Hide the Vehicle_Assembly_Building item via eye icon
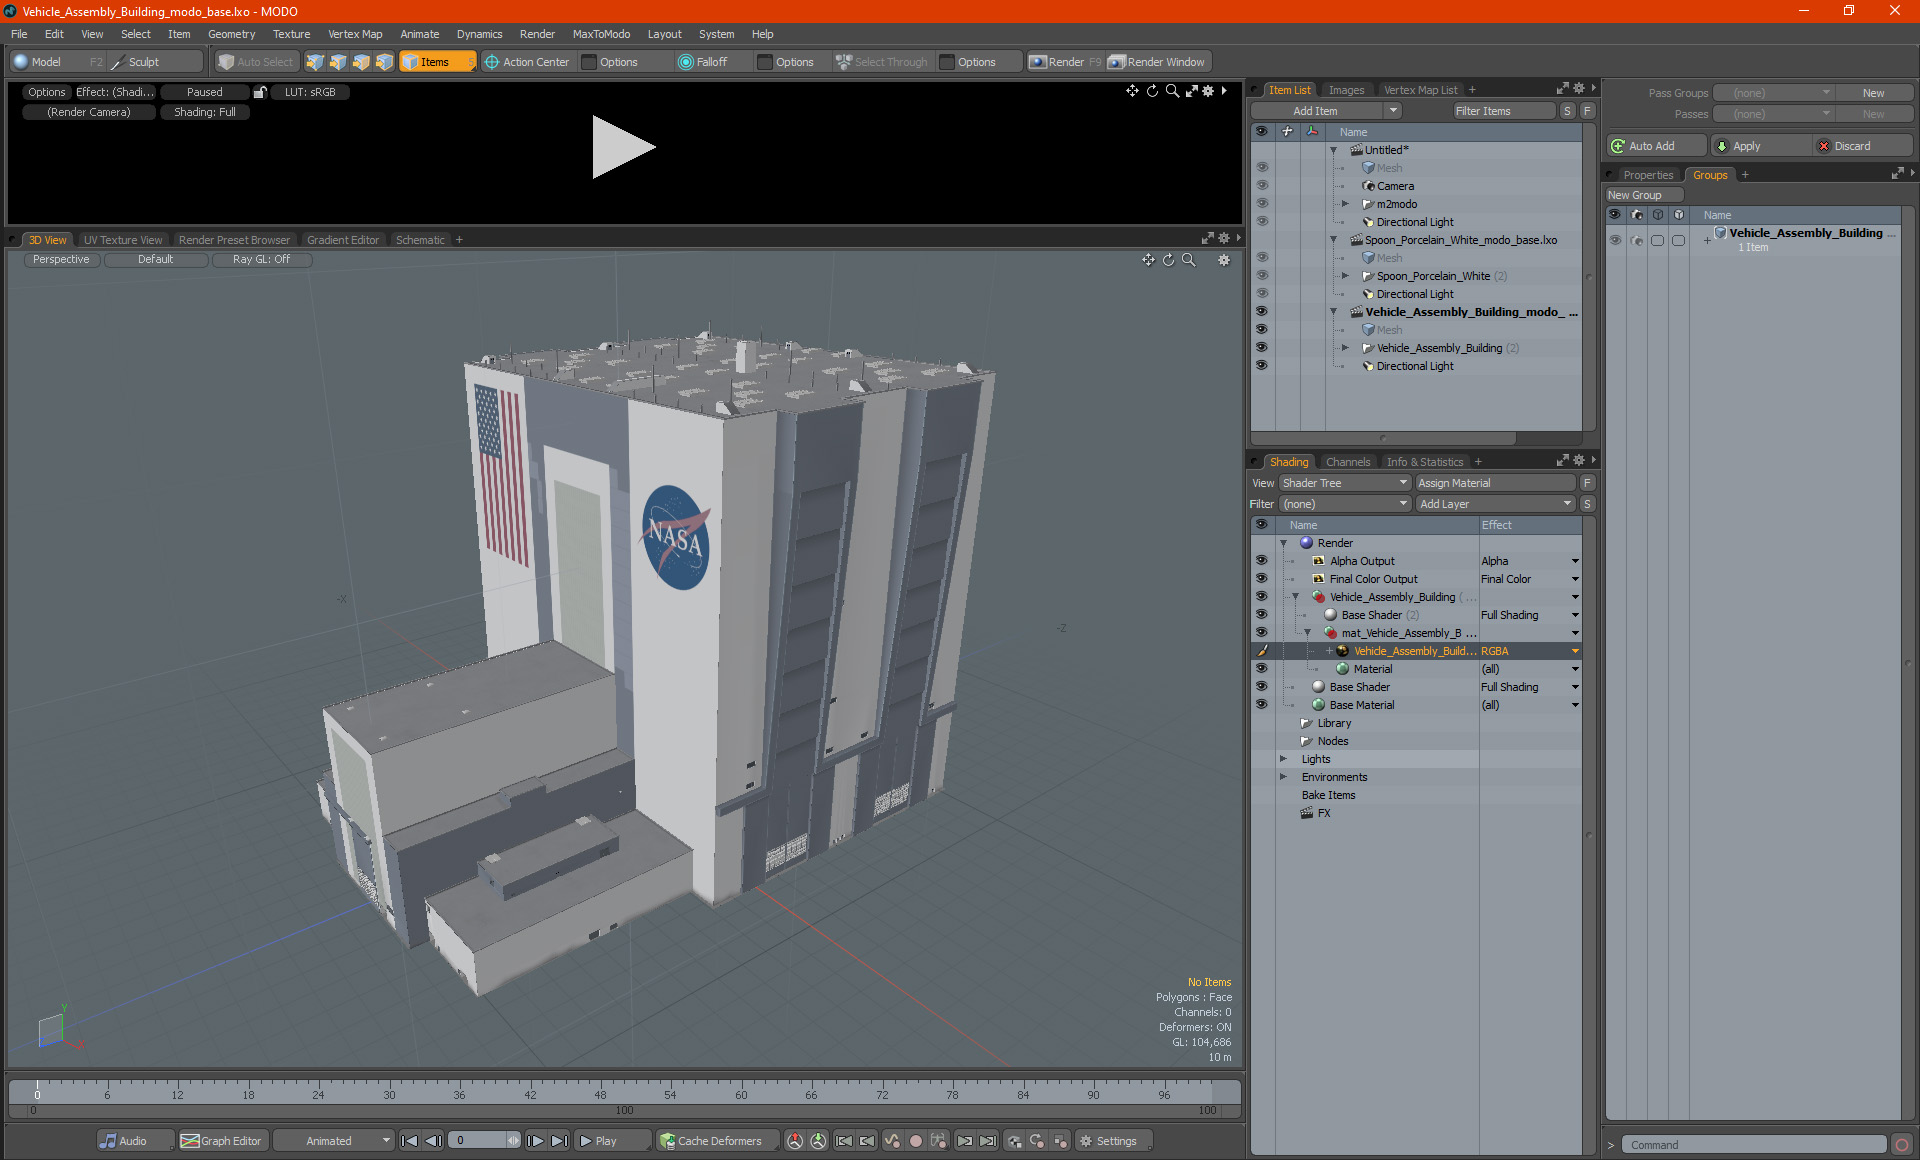Image resolution: width=1920 pixels, height=1160 pixels. tap(1261, 348)
